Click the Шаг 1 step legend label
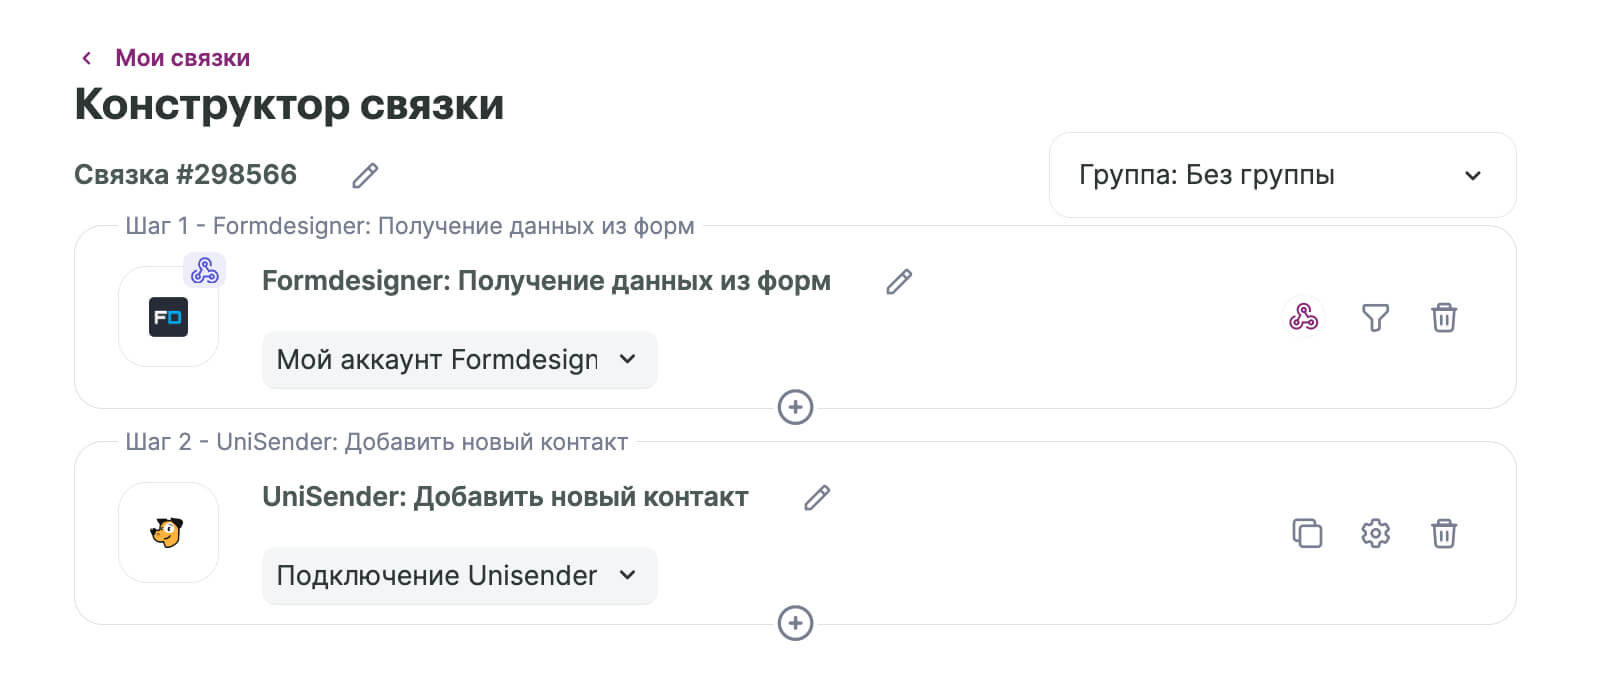 410,226
